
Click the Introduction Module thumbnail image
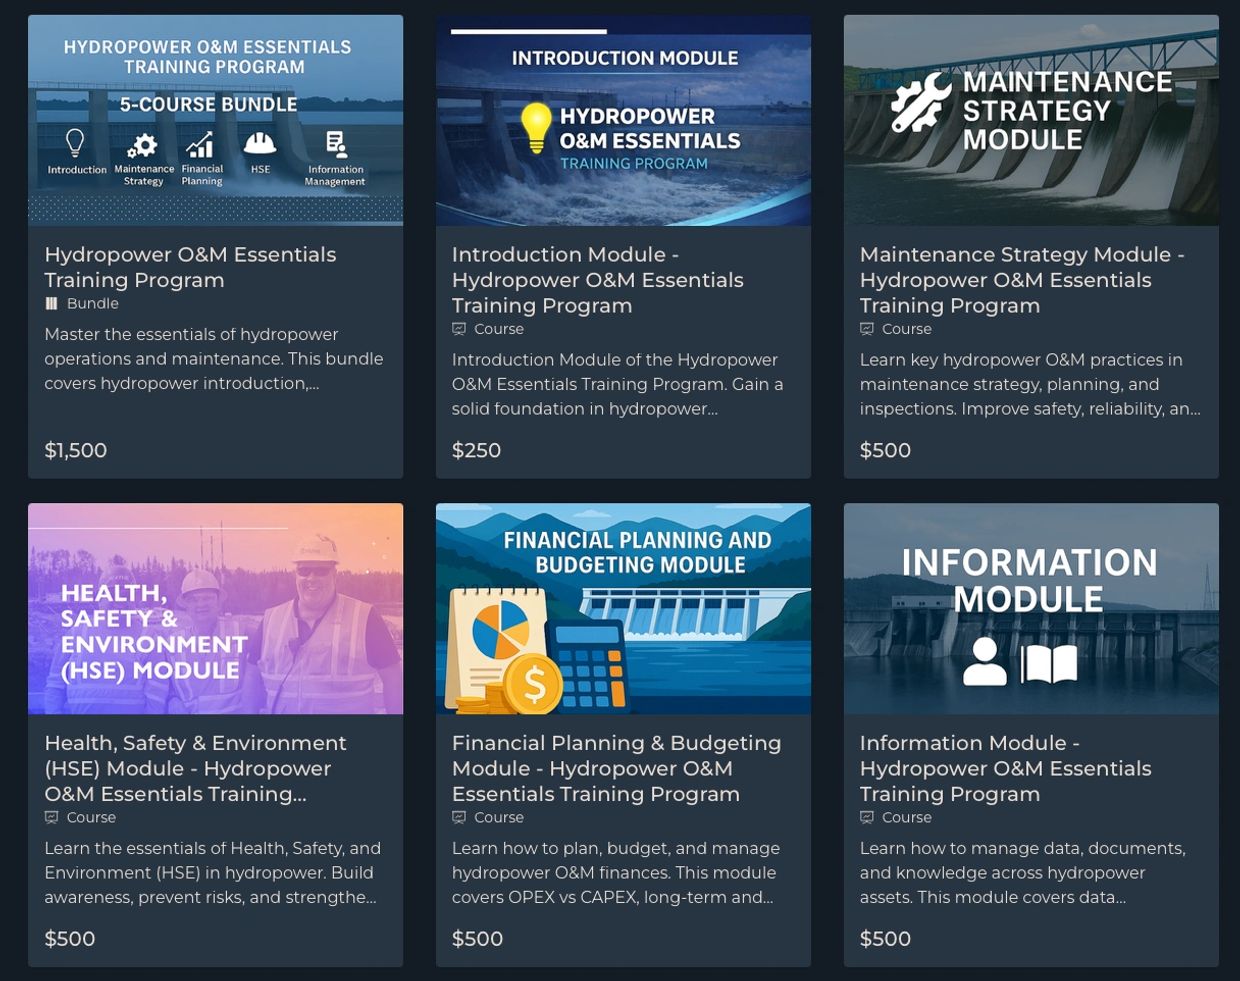click(x=623, y=120)
